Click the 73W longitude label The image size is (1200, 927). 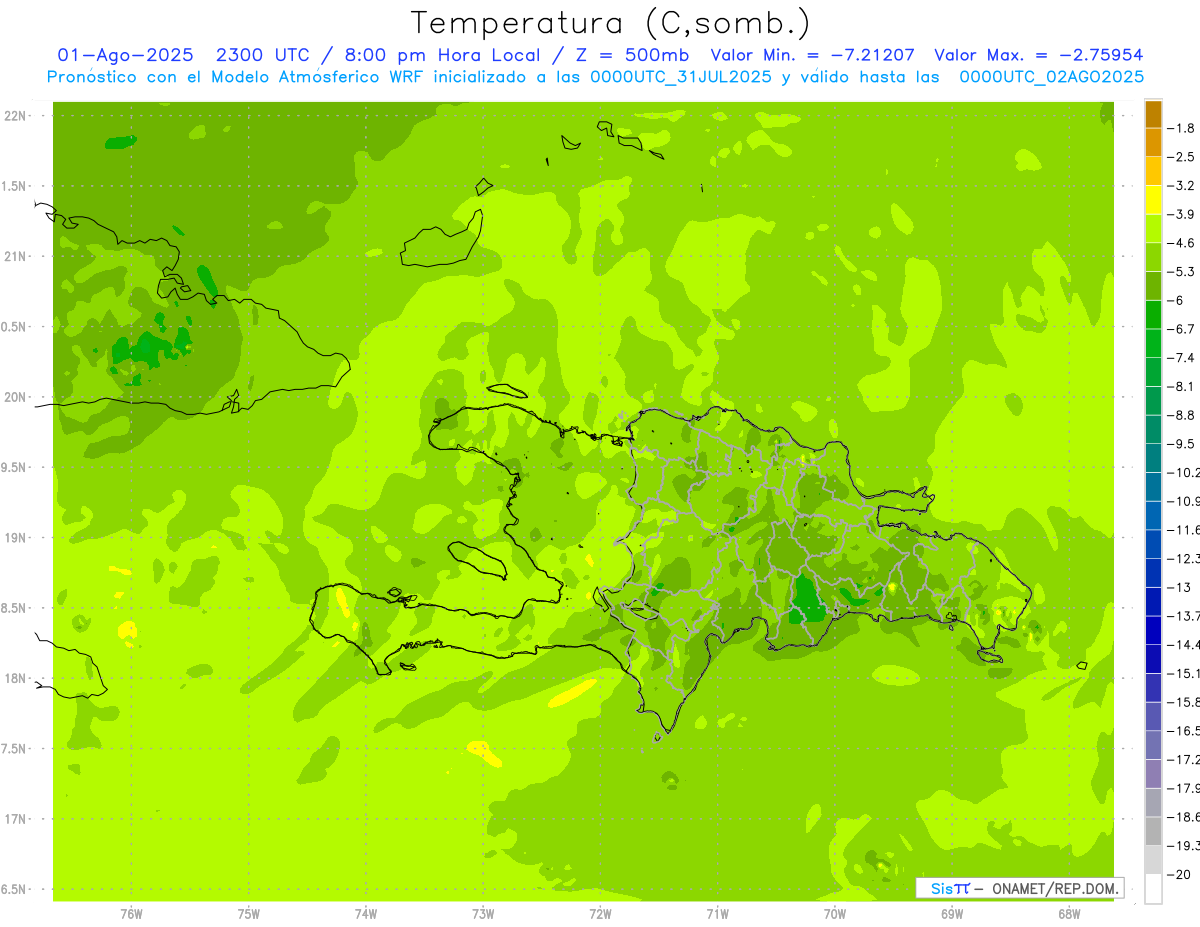tap(483, 913)
